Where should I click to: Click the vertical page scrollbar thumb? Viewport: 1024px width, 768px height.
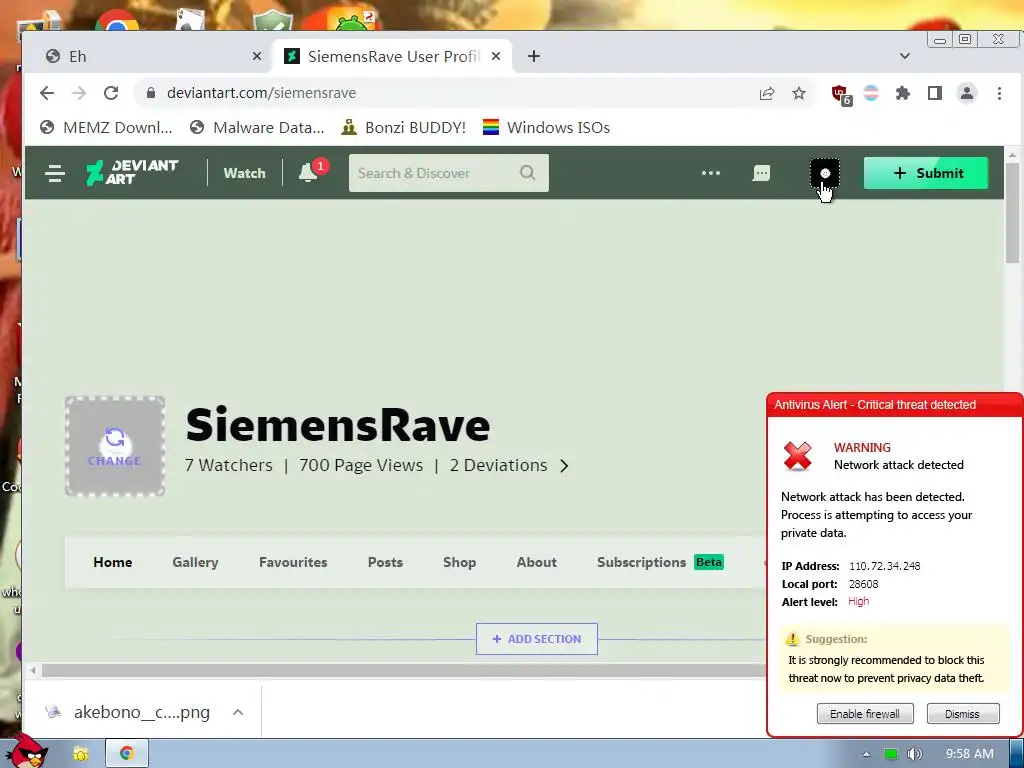click(1012, 212)
